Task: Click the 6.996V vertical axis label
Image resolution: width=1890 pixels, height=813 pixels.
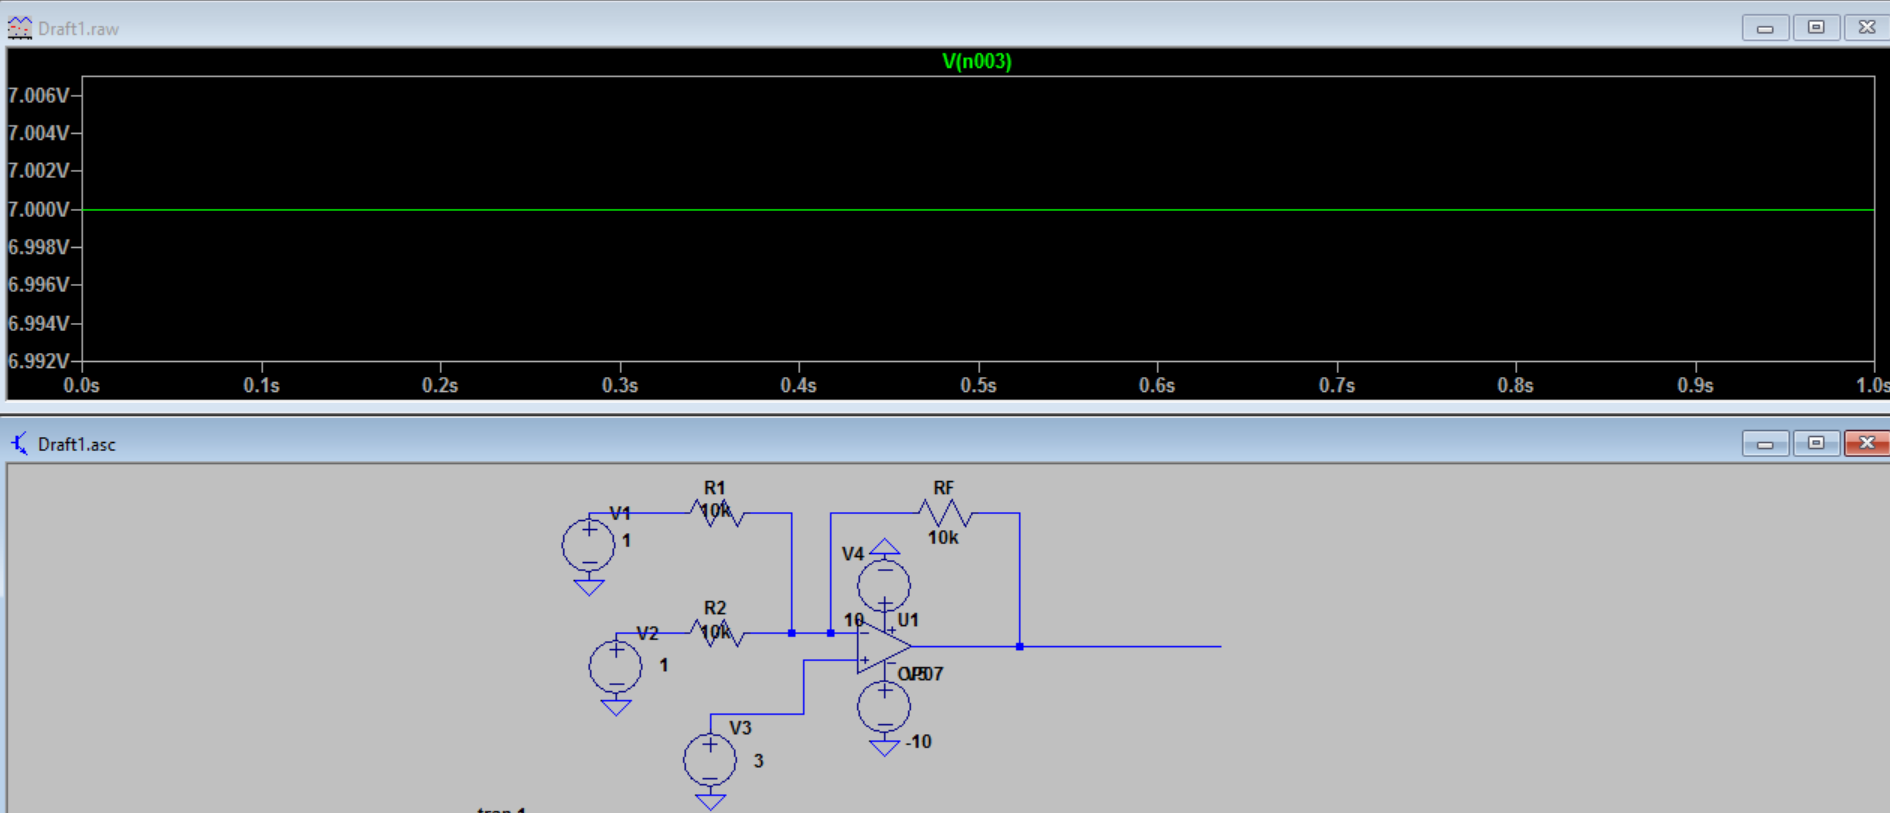Action: pyautogui.click(x=39, y=285)
